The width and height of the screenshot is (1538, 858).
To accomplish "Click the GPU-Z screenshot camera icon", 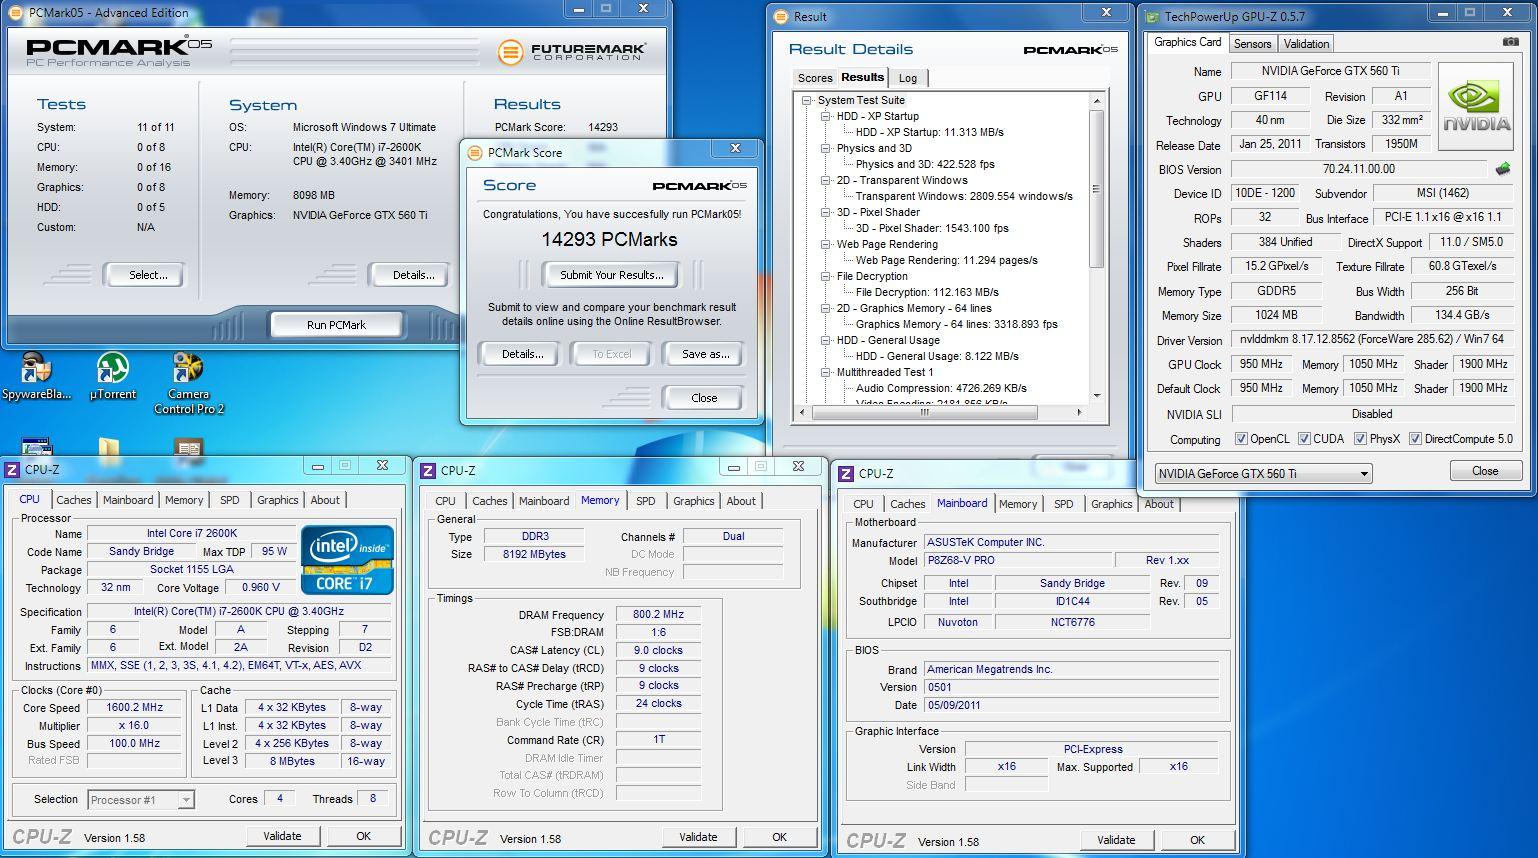I will click(x=1510, y=42).
